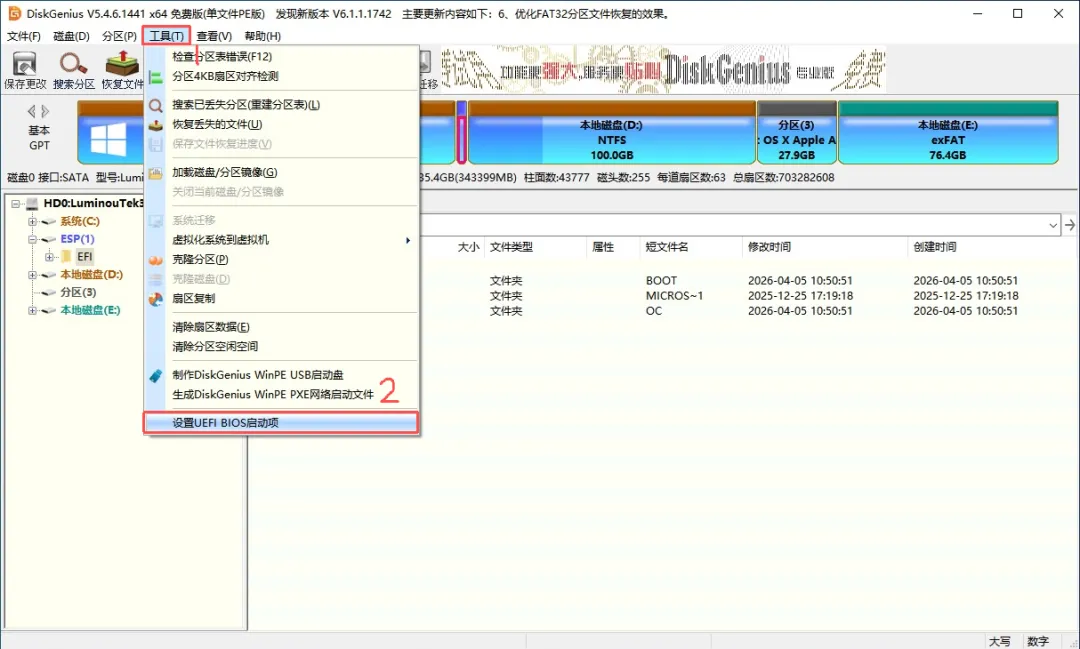Open the 查看(V) menu
The width and height of the screenshot is (1080, 649).
click(214, 36)
